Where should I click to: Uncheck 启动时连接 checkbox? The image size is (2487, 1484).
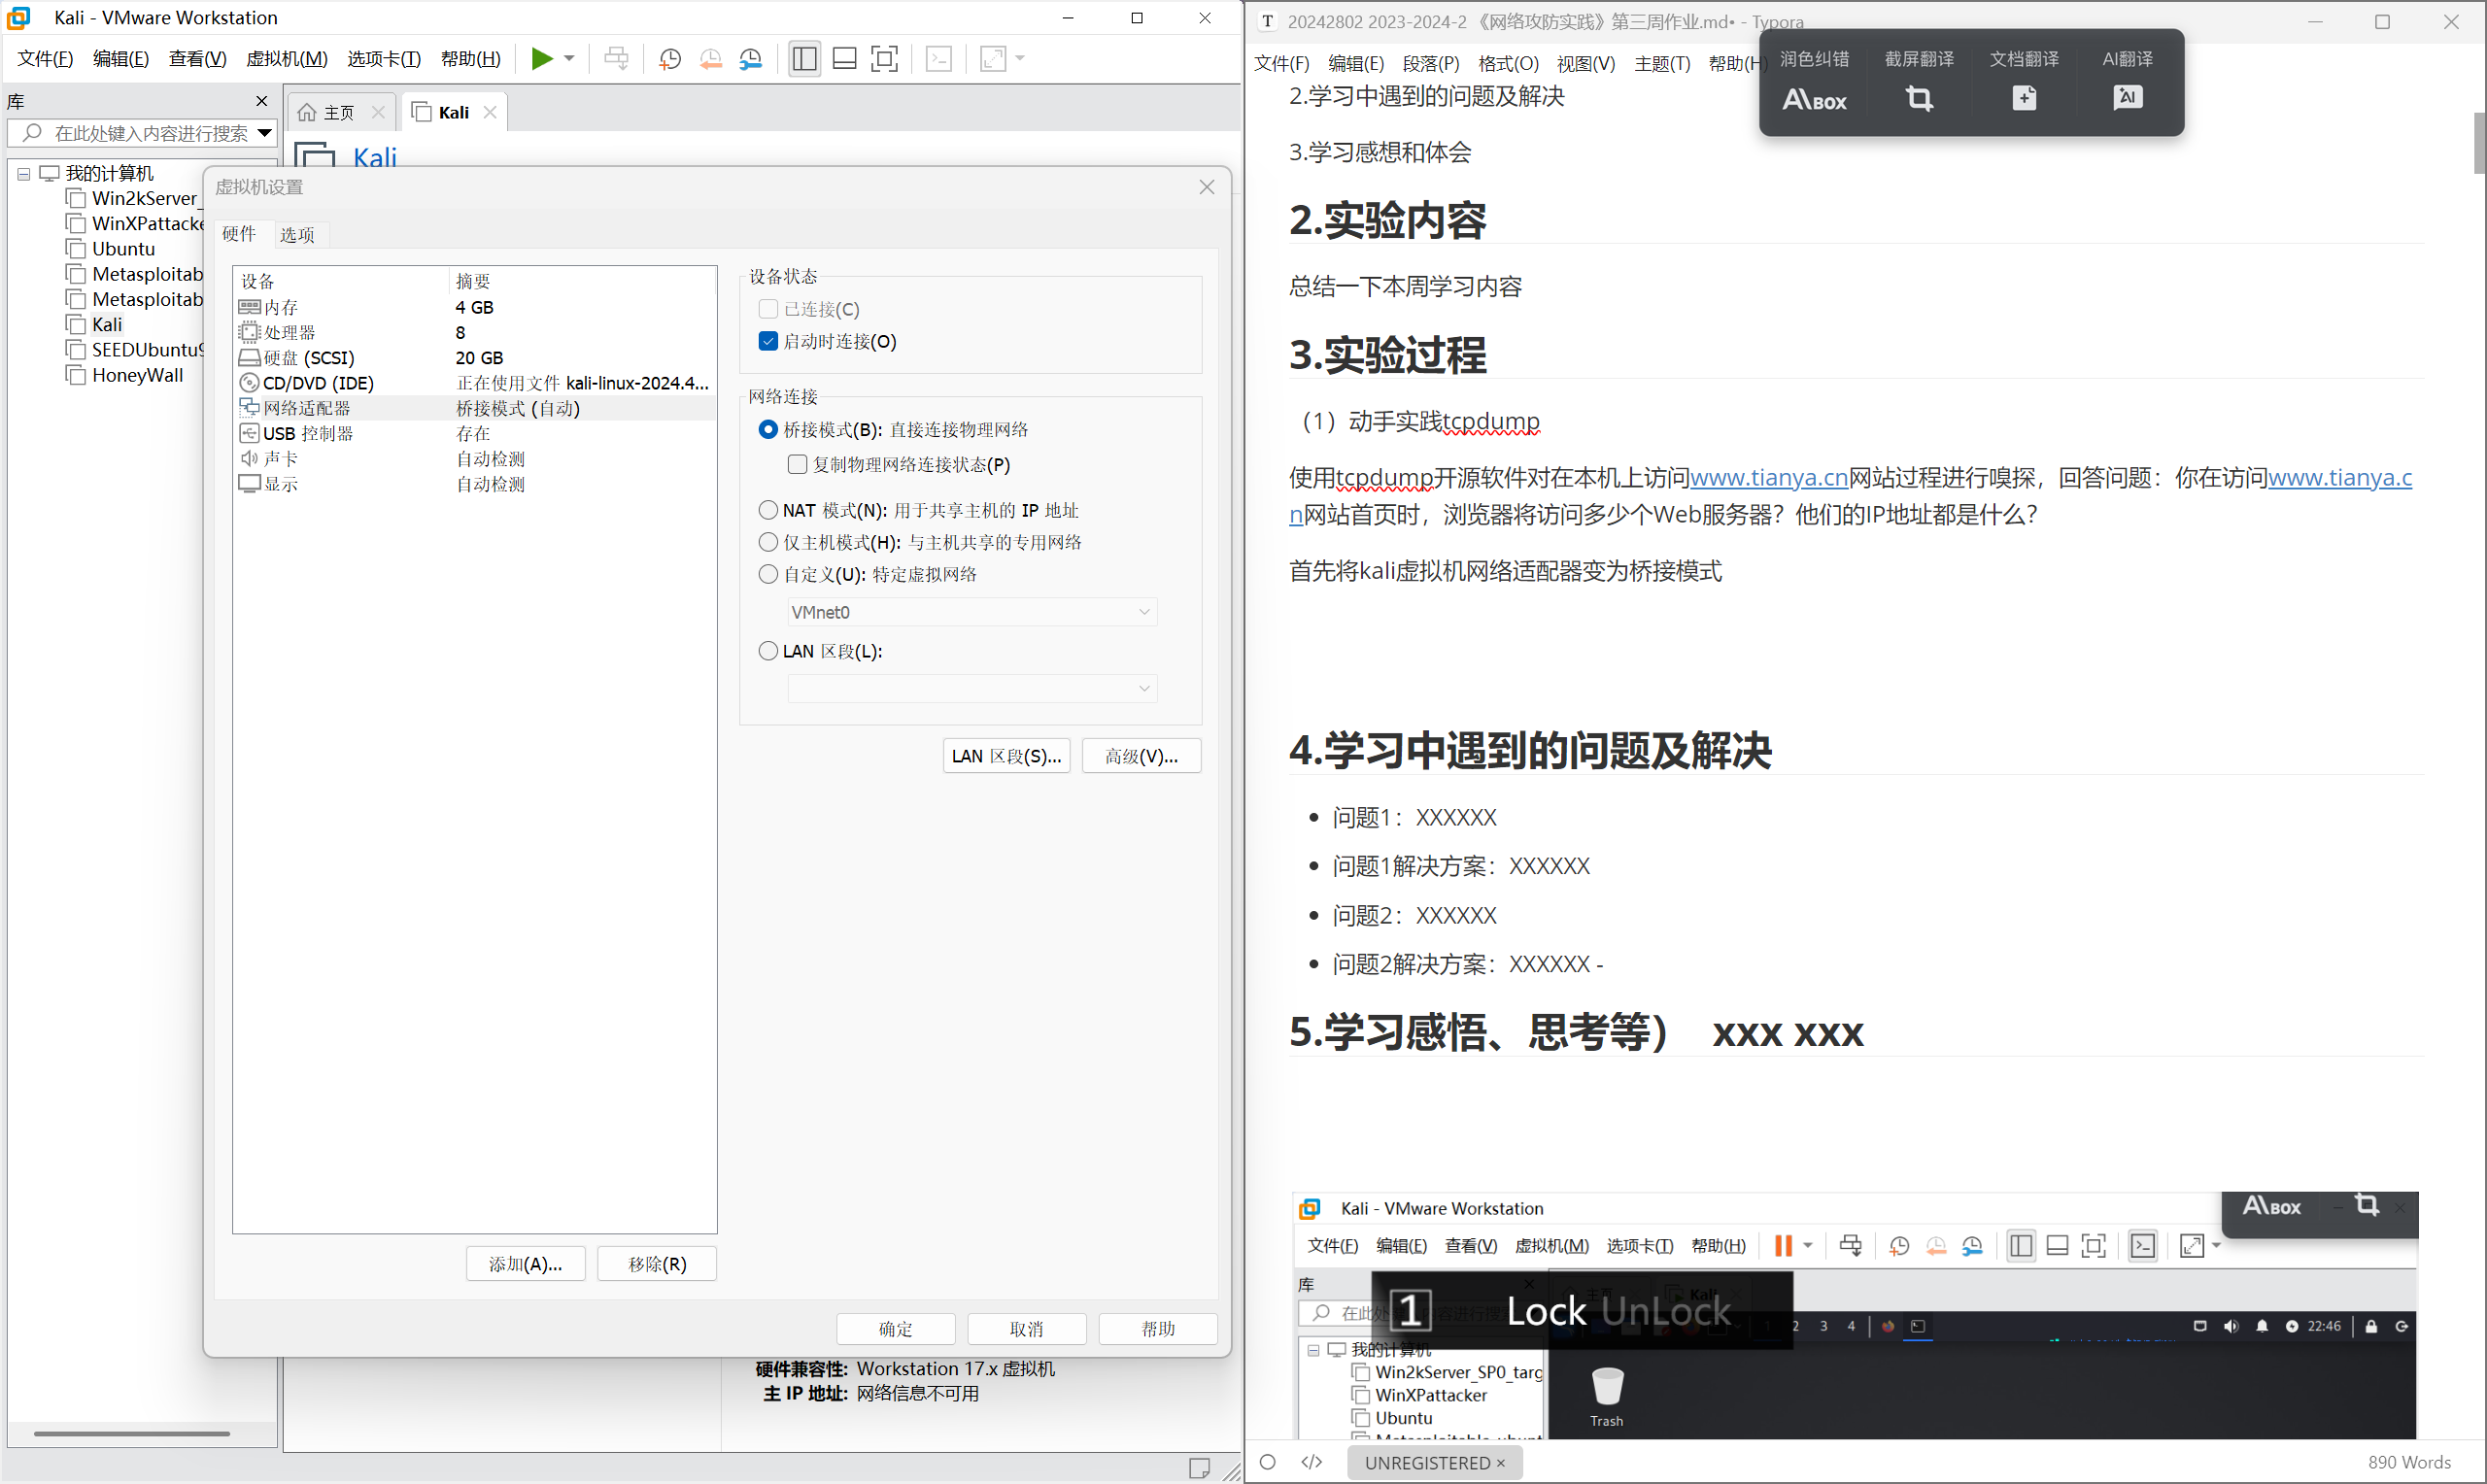click(768, 341)
